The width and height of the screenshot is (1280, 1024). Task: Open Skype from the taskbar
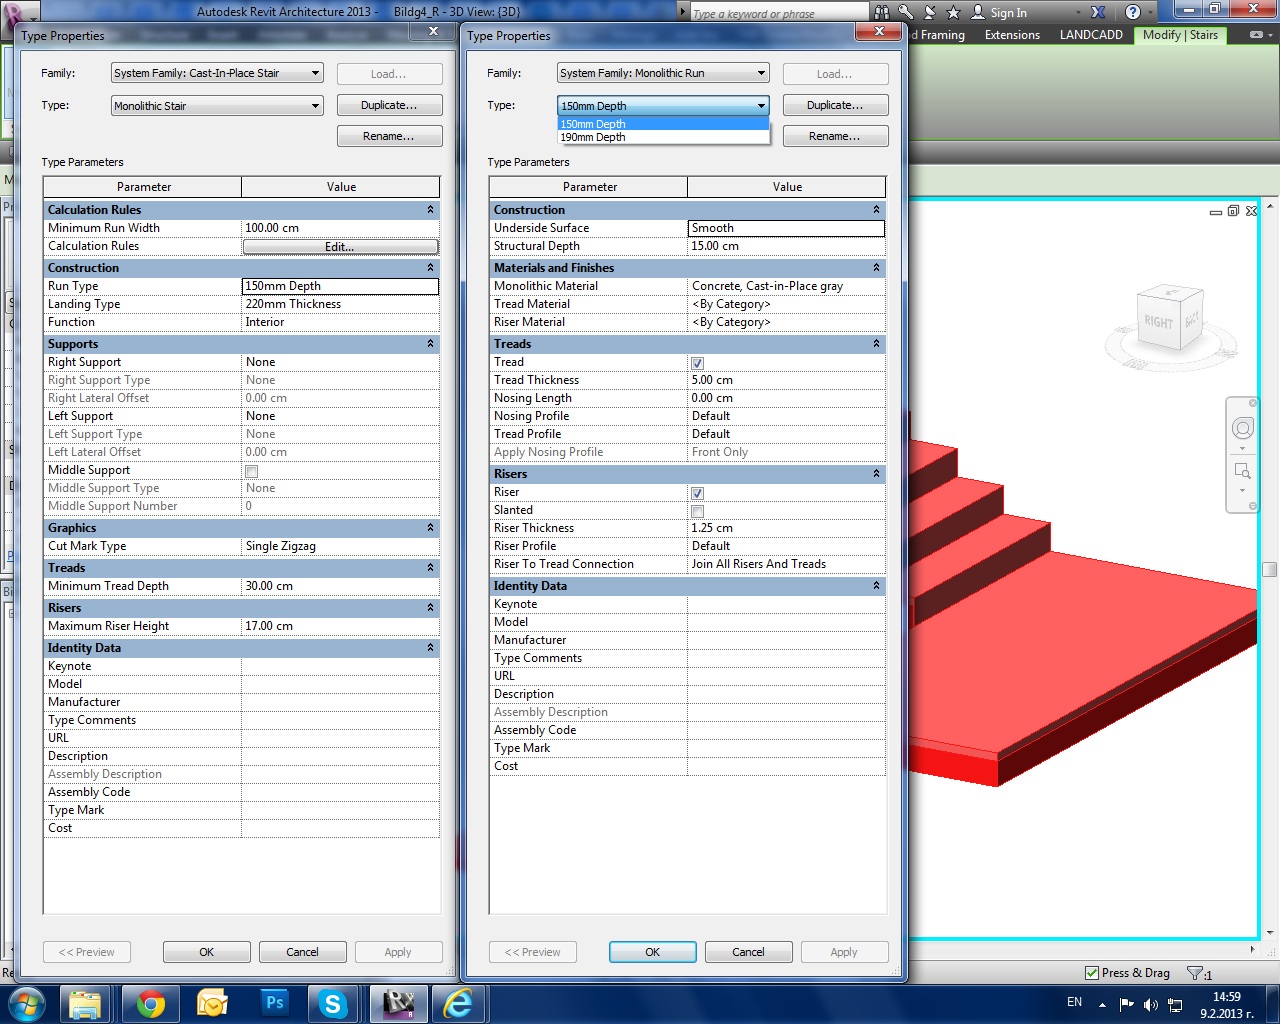[333, 1003]
